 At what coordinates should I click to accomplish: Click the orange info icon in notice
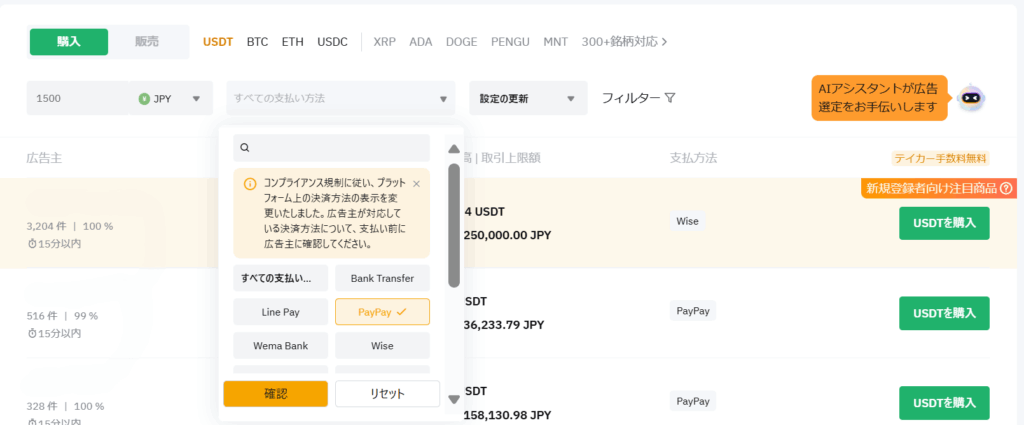coord(250,184)
